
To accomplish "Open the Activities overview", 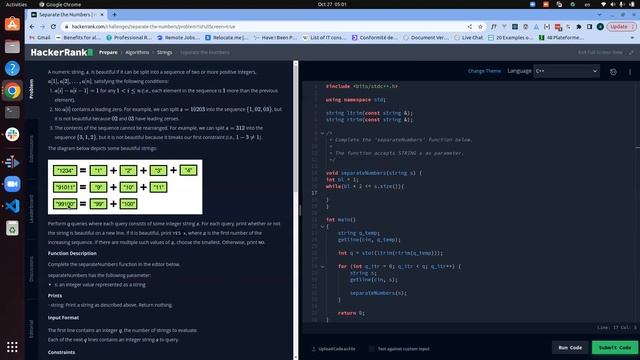I will (x=16, y=4).
